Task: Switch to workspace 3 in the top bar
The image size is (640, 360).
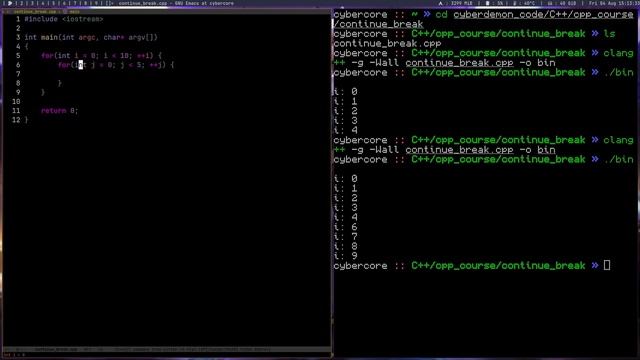Action: click(x=32, y=3)
